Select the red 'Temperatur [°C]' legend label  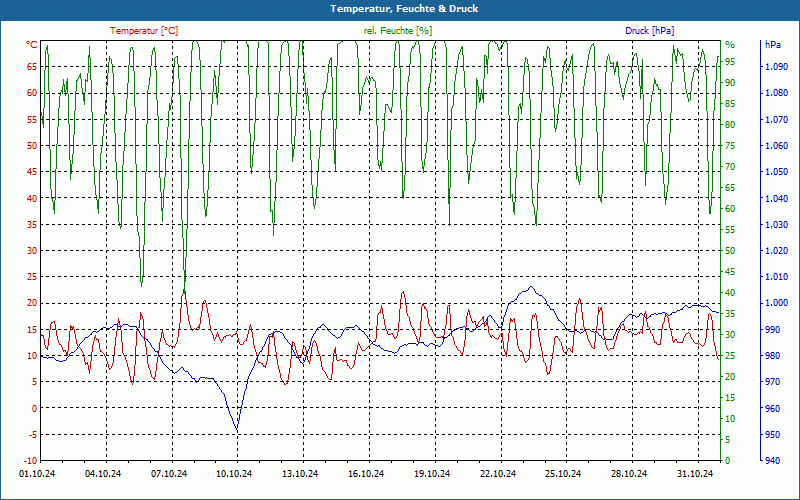tap(144, 31)
